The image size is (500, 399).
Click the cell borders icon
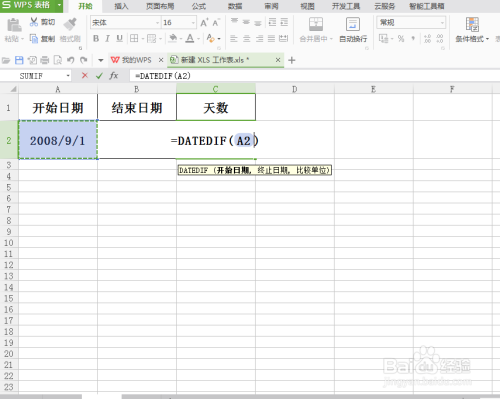134,38
